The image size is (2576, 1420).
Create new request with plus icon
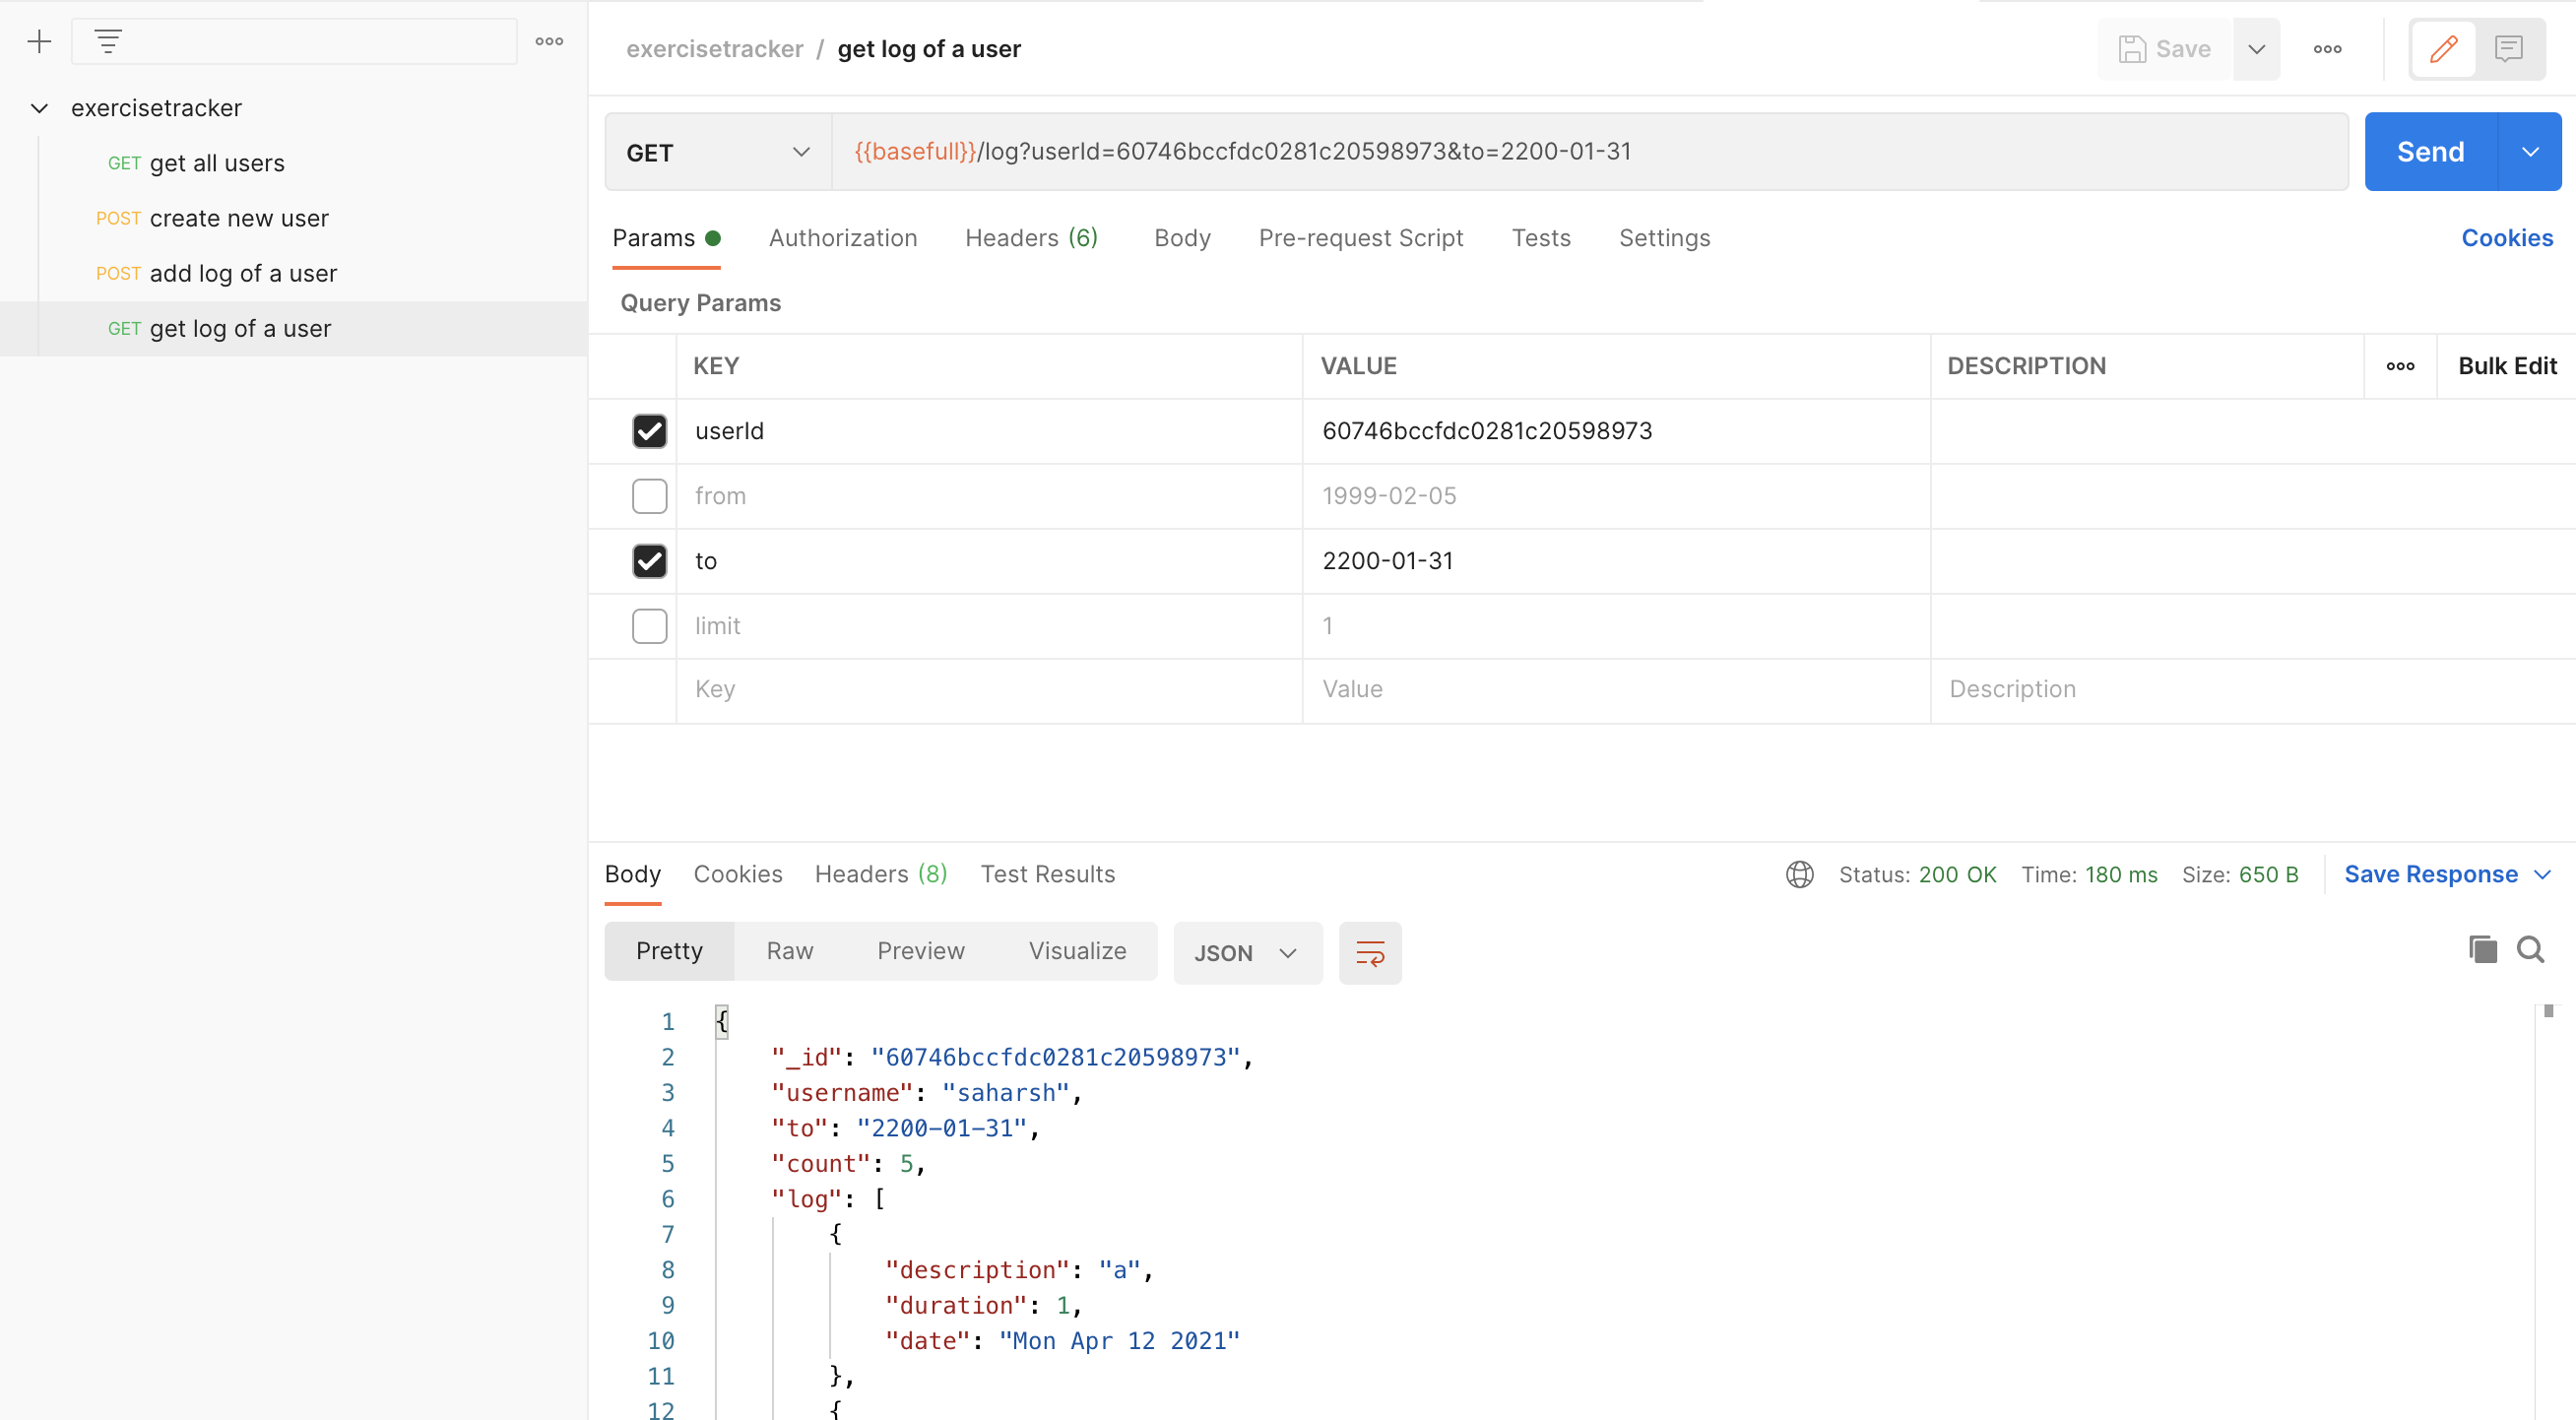[x=39, y=41]
